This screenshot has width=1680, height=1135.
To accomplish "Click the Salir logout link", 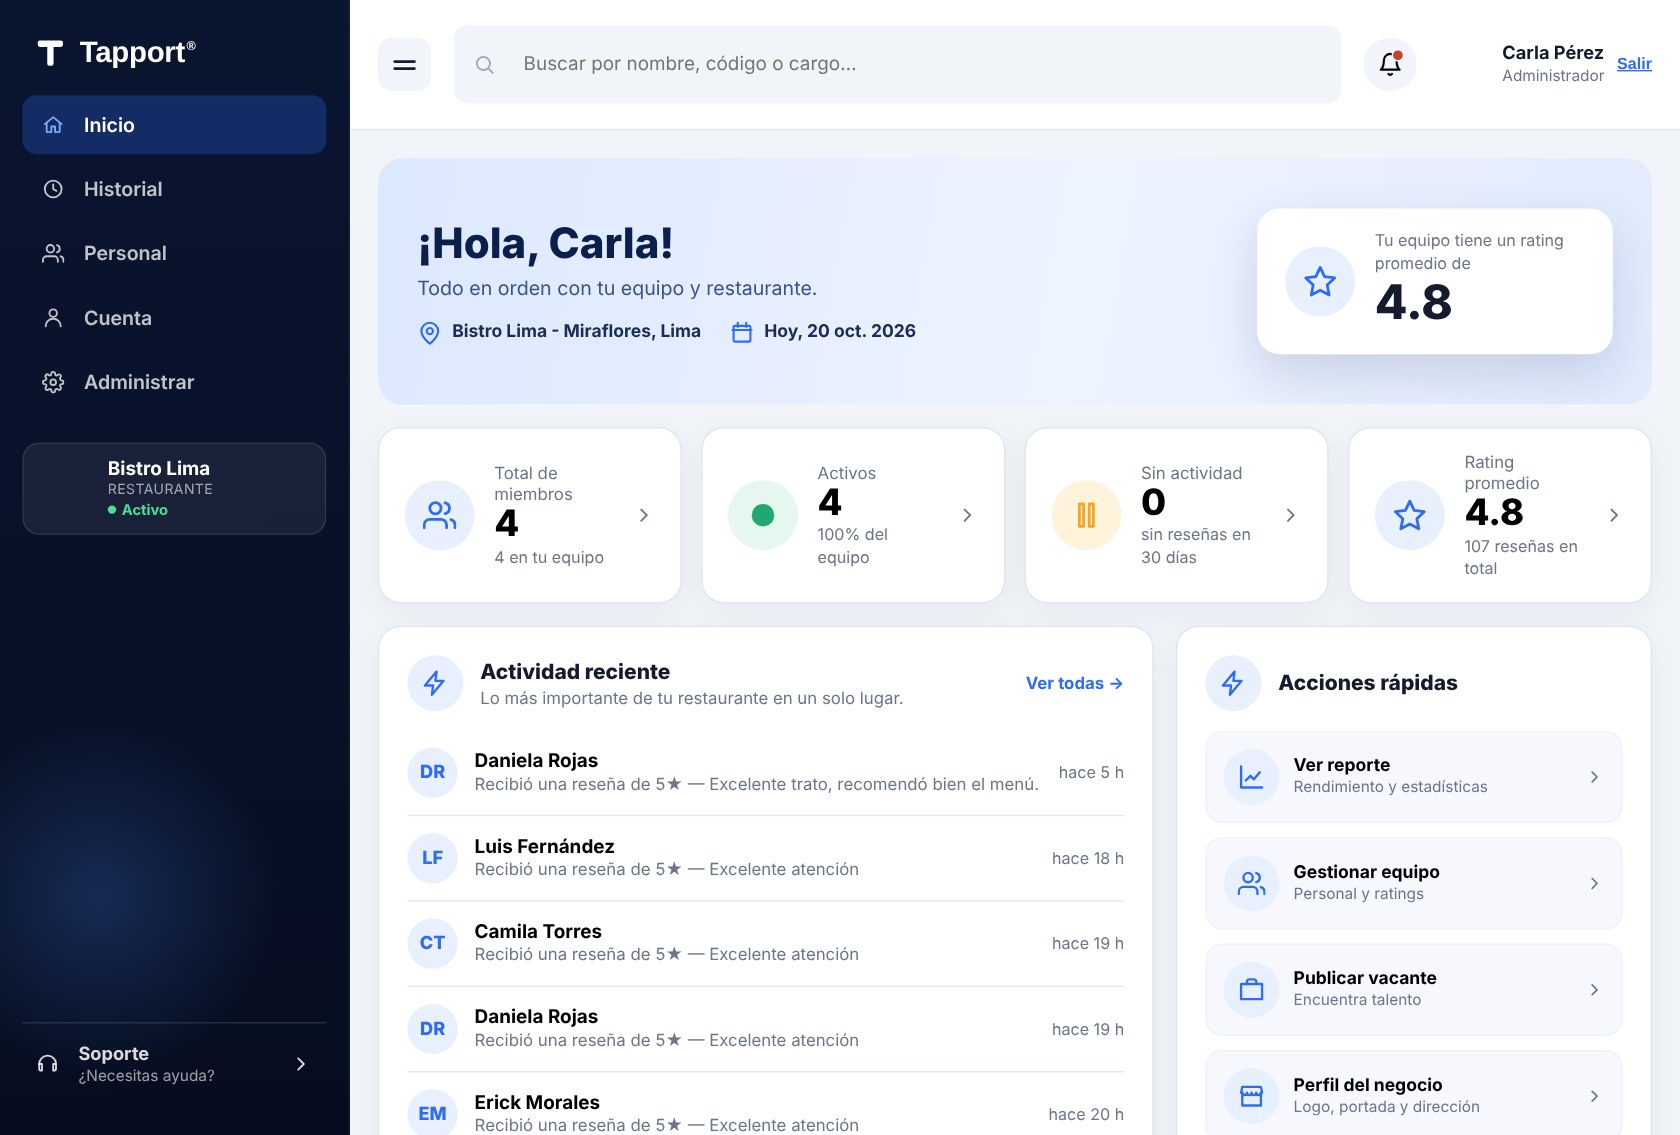I will (x=1634, y=64).
